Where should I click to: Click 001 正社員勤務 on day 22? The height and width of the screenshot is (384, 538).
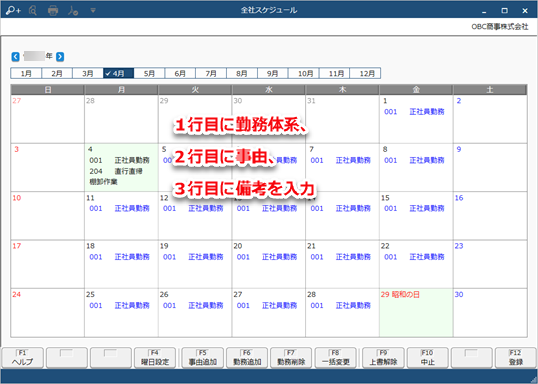[x=414, y=257]
